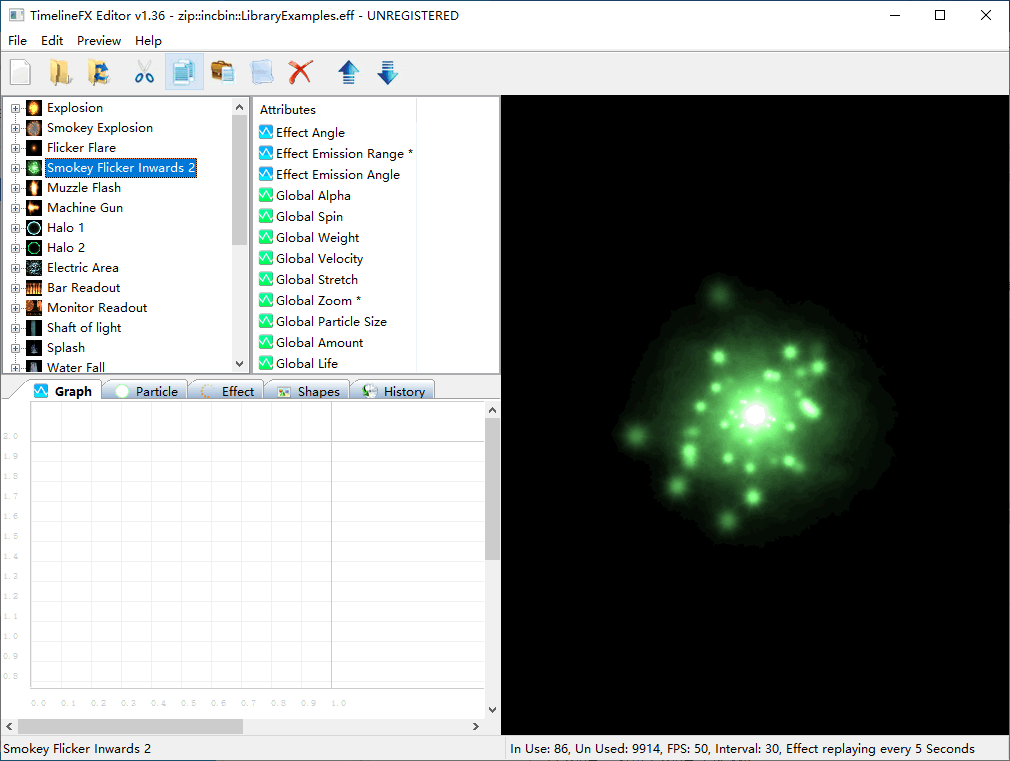This screenshot has height=761, width=1010.
Task: Select the Global Alpha attribute
Action: coord(313,196)
